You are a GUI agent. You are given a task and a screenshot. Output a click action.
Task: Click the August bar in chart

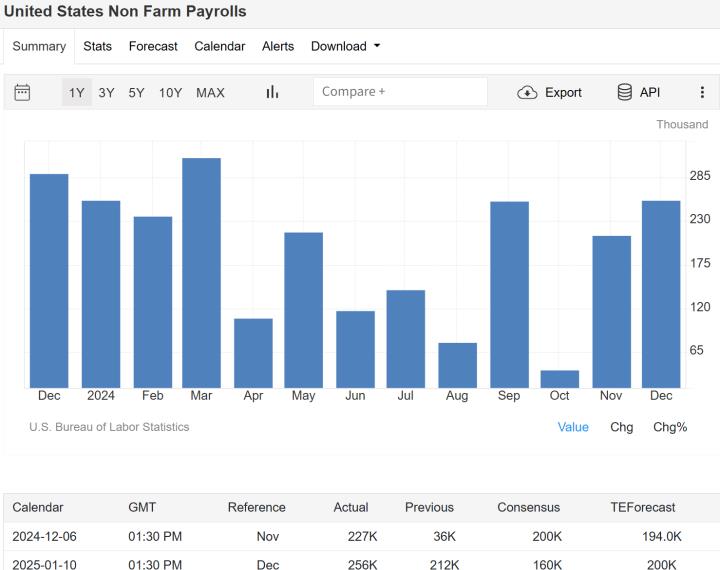(457, 366)
